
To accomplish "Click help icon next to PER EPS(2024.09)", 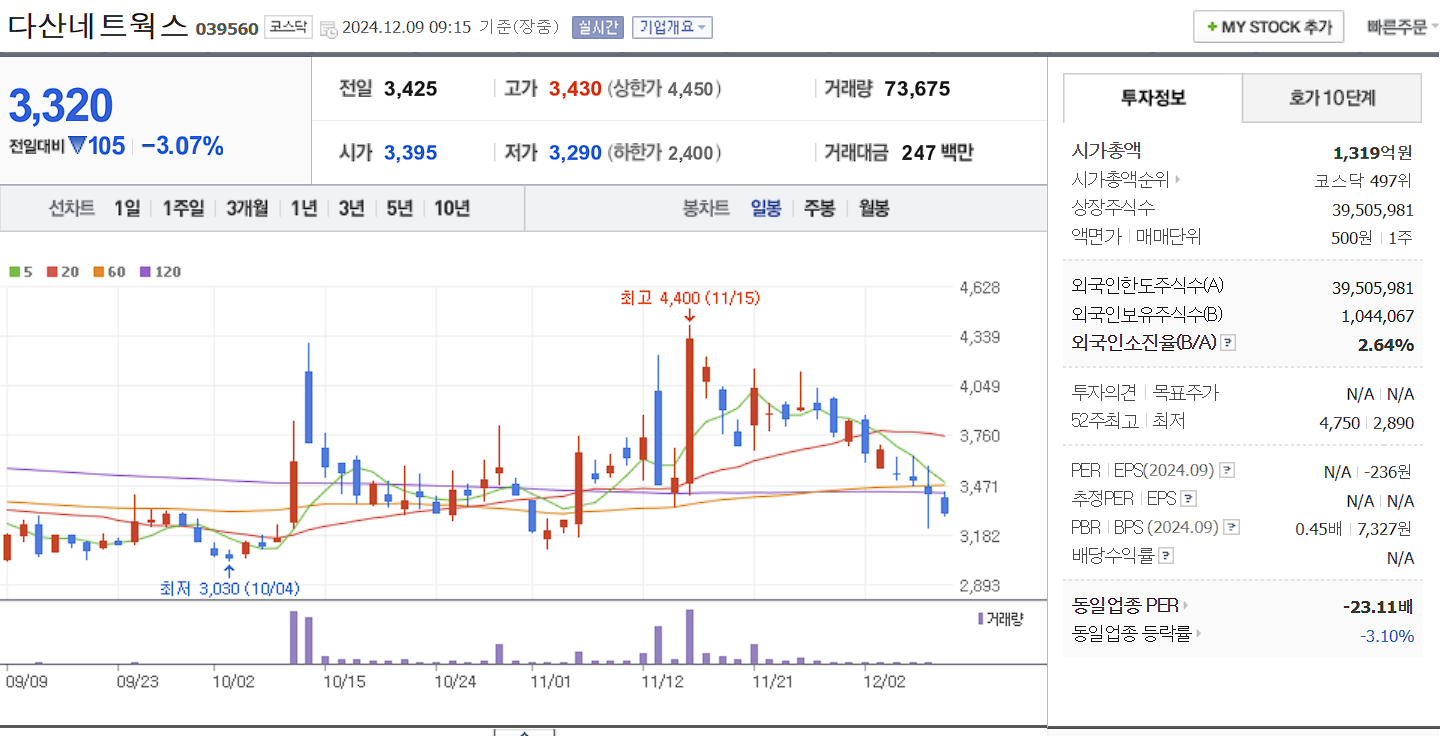I will click(1227, 470).
